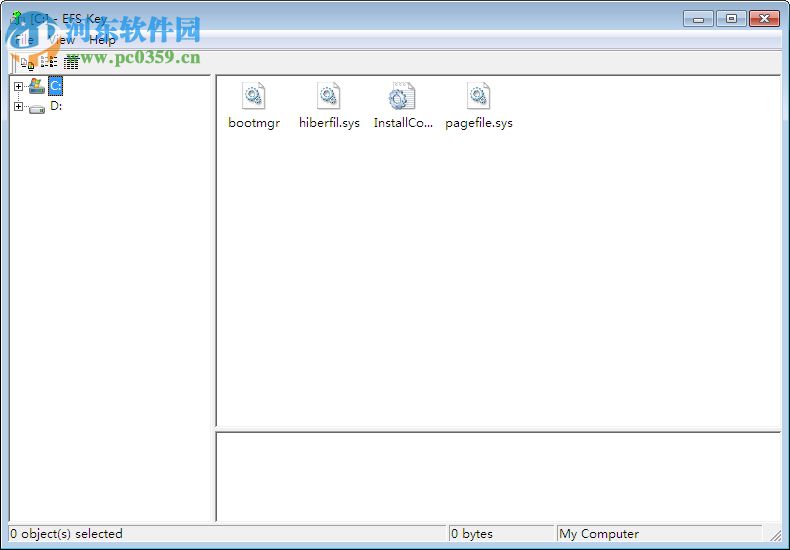Expand the D: drive tree node

coord(19,106)
